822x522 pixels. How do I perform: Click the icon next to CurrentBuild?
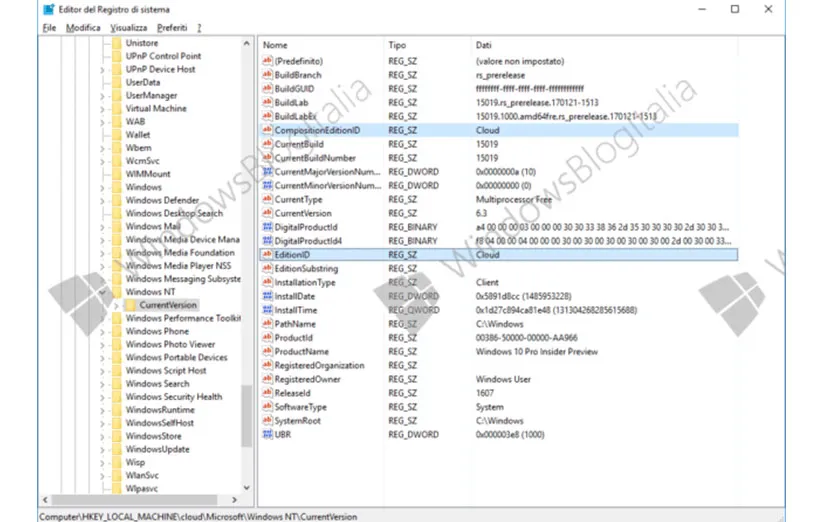[267, 144]
